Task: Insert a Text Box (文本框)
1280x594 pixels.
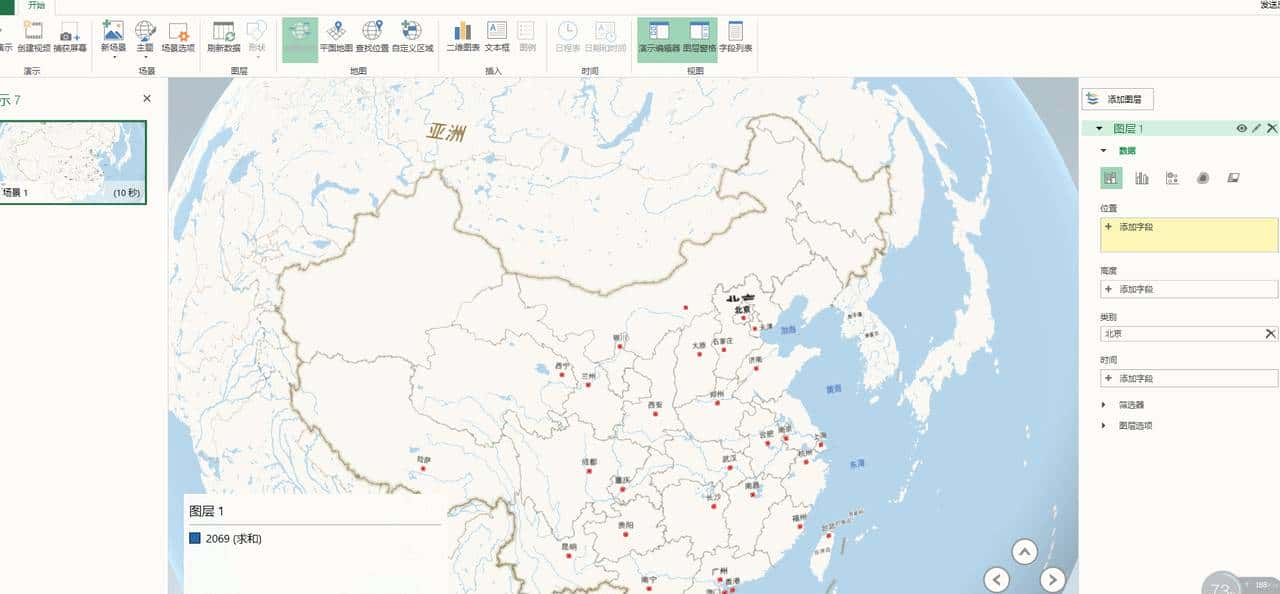Action: 497,36
